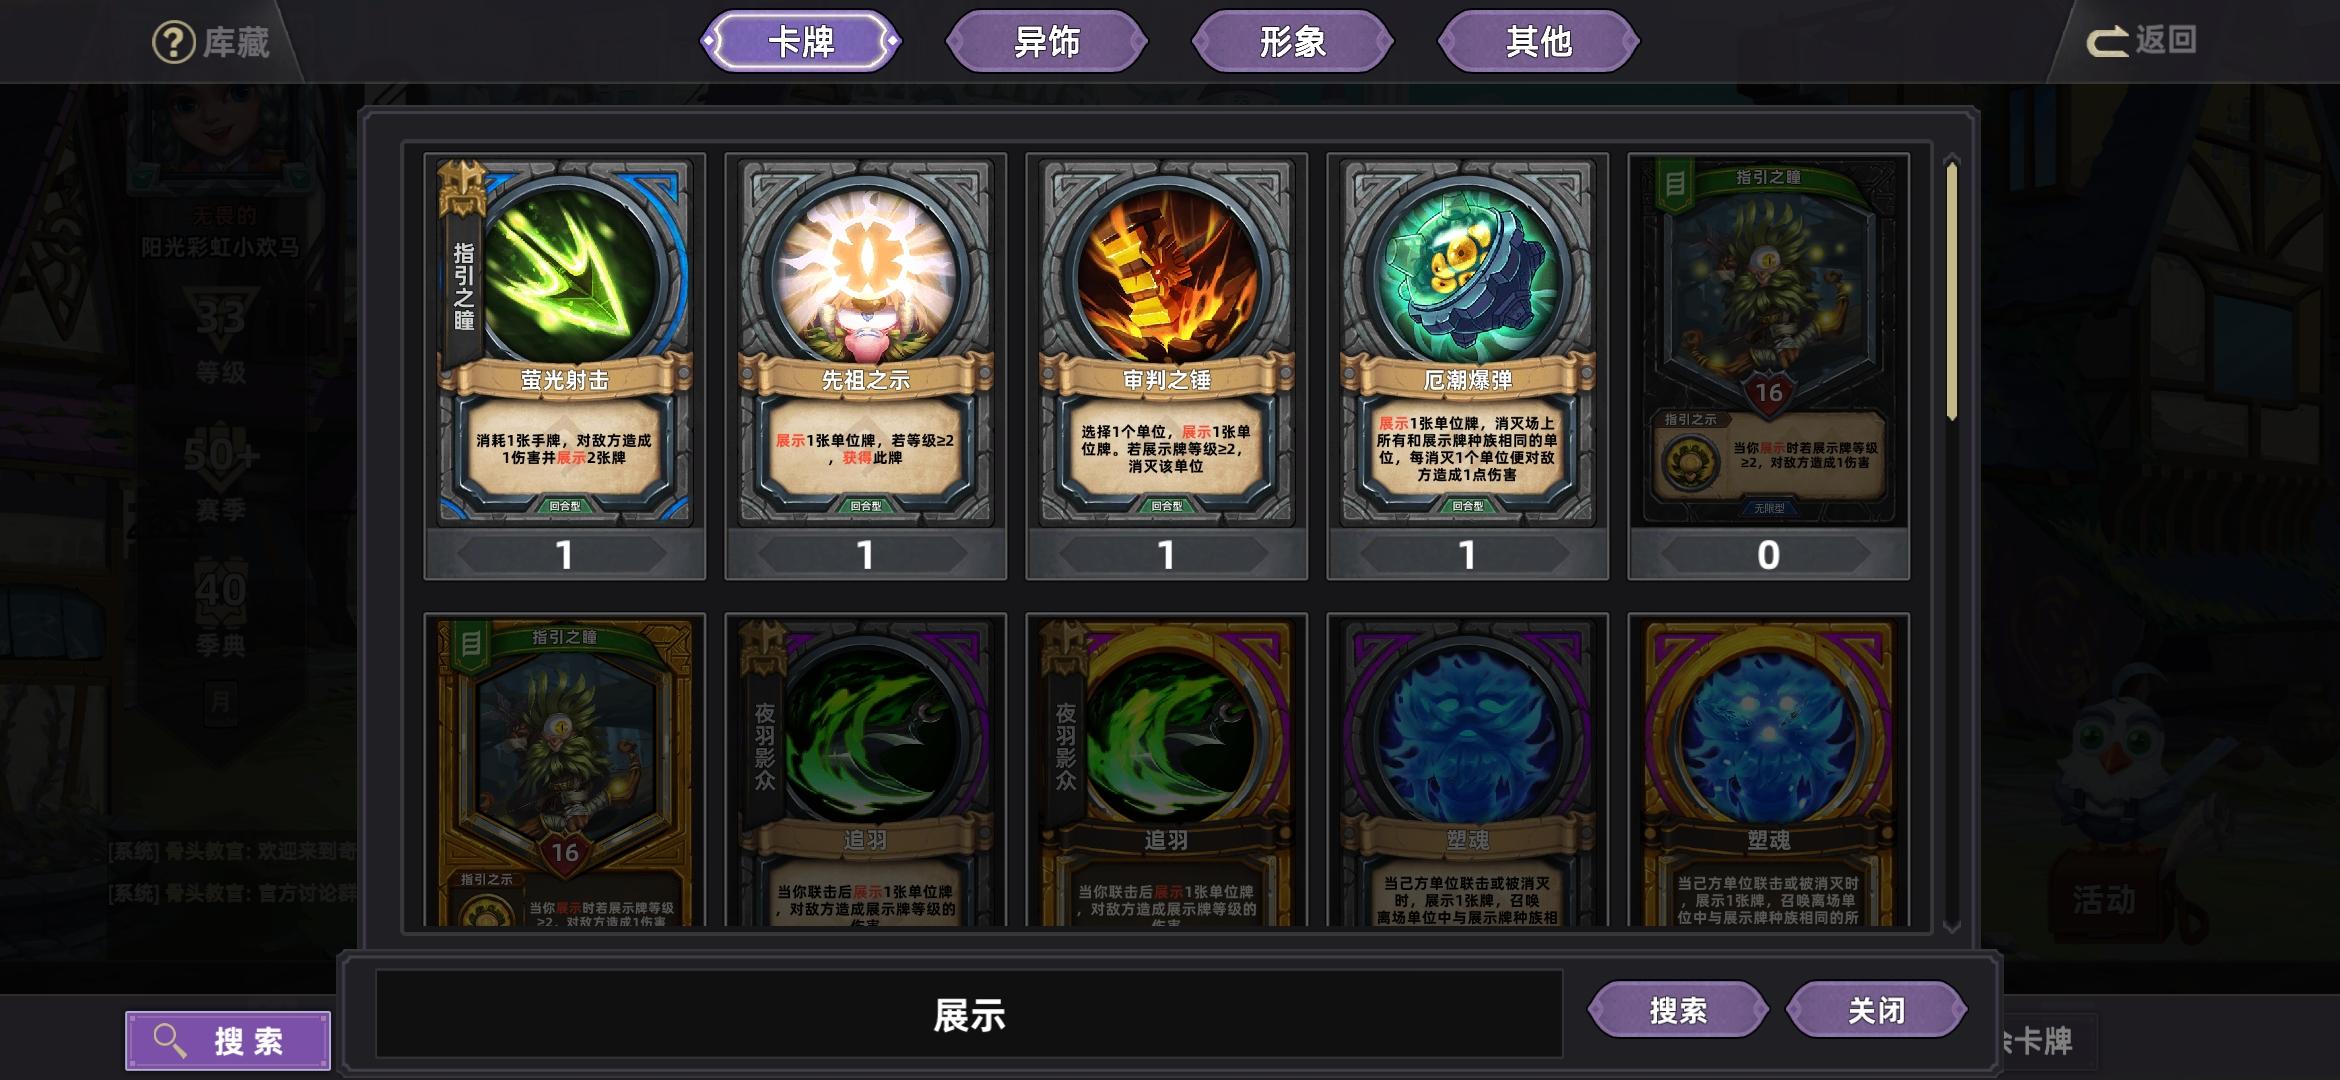
Task: Switch to the 卡牌 tab
Action: (x=800, y=41)
